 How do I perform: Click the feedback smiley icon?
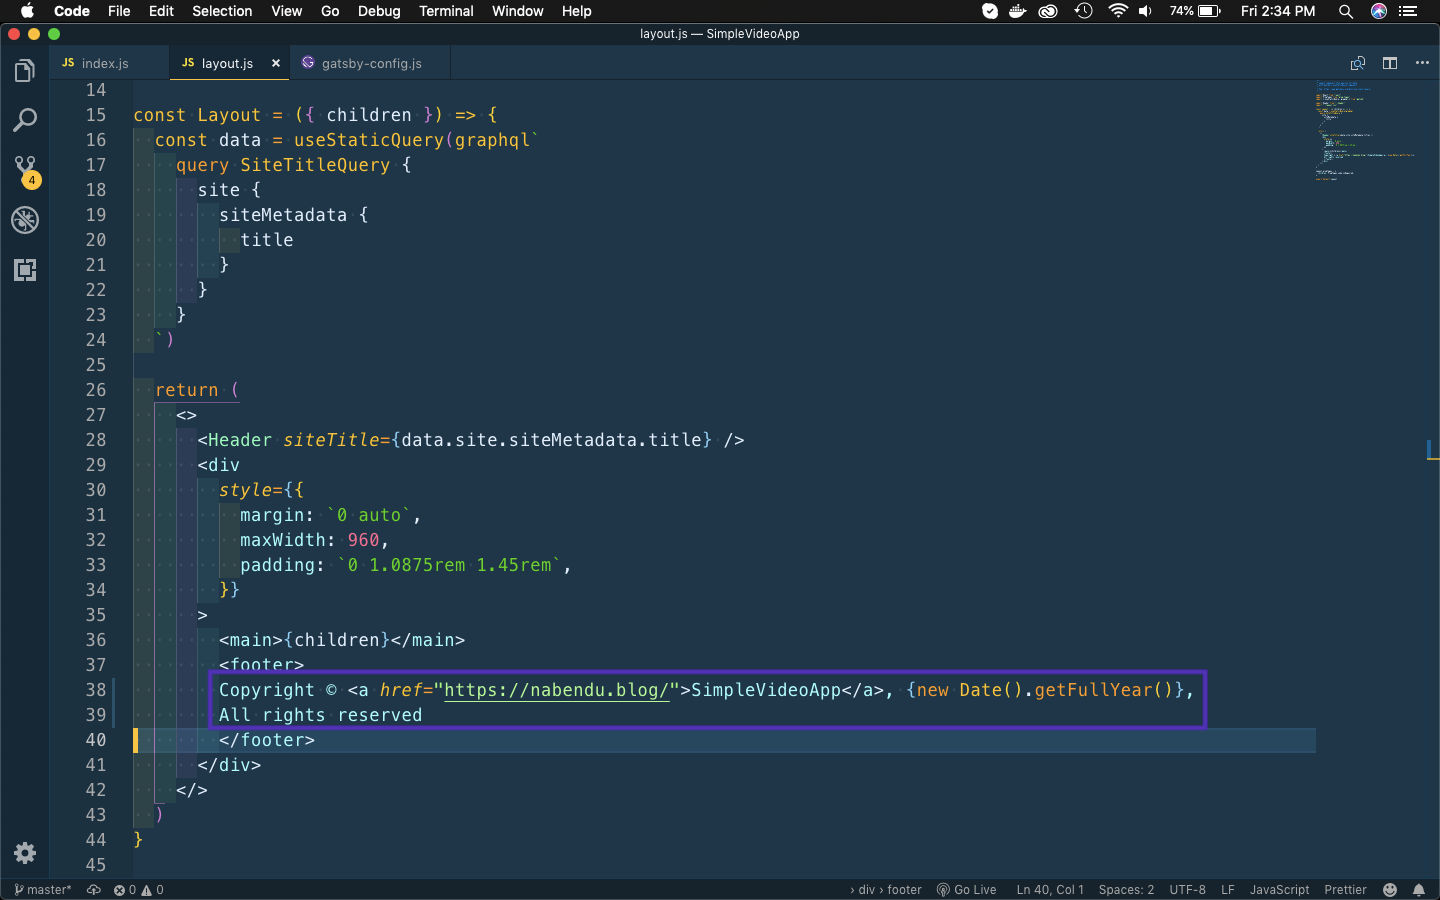click(1390, 890)
